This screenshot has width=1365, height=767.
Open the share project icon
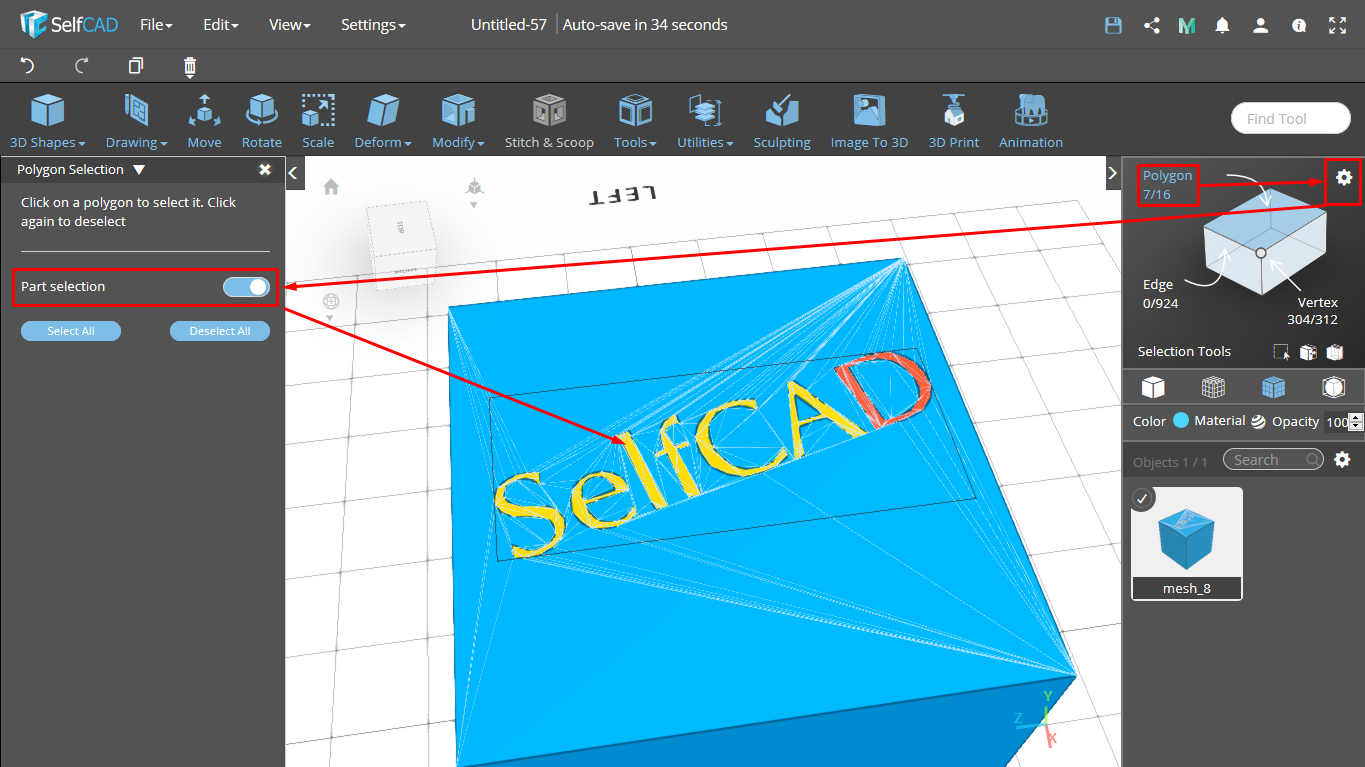[x=1151, y=25]
